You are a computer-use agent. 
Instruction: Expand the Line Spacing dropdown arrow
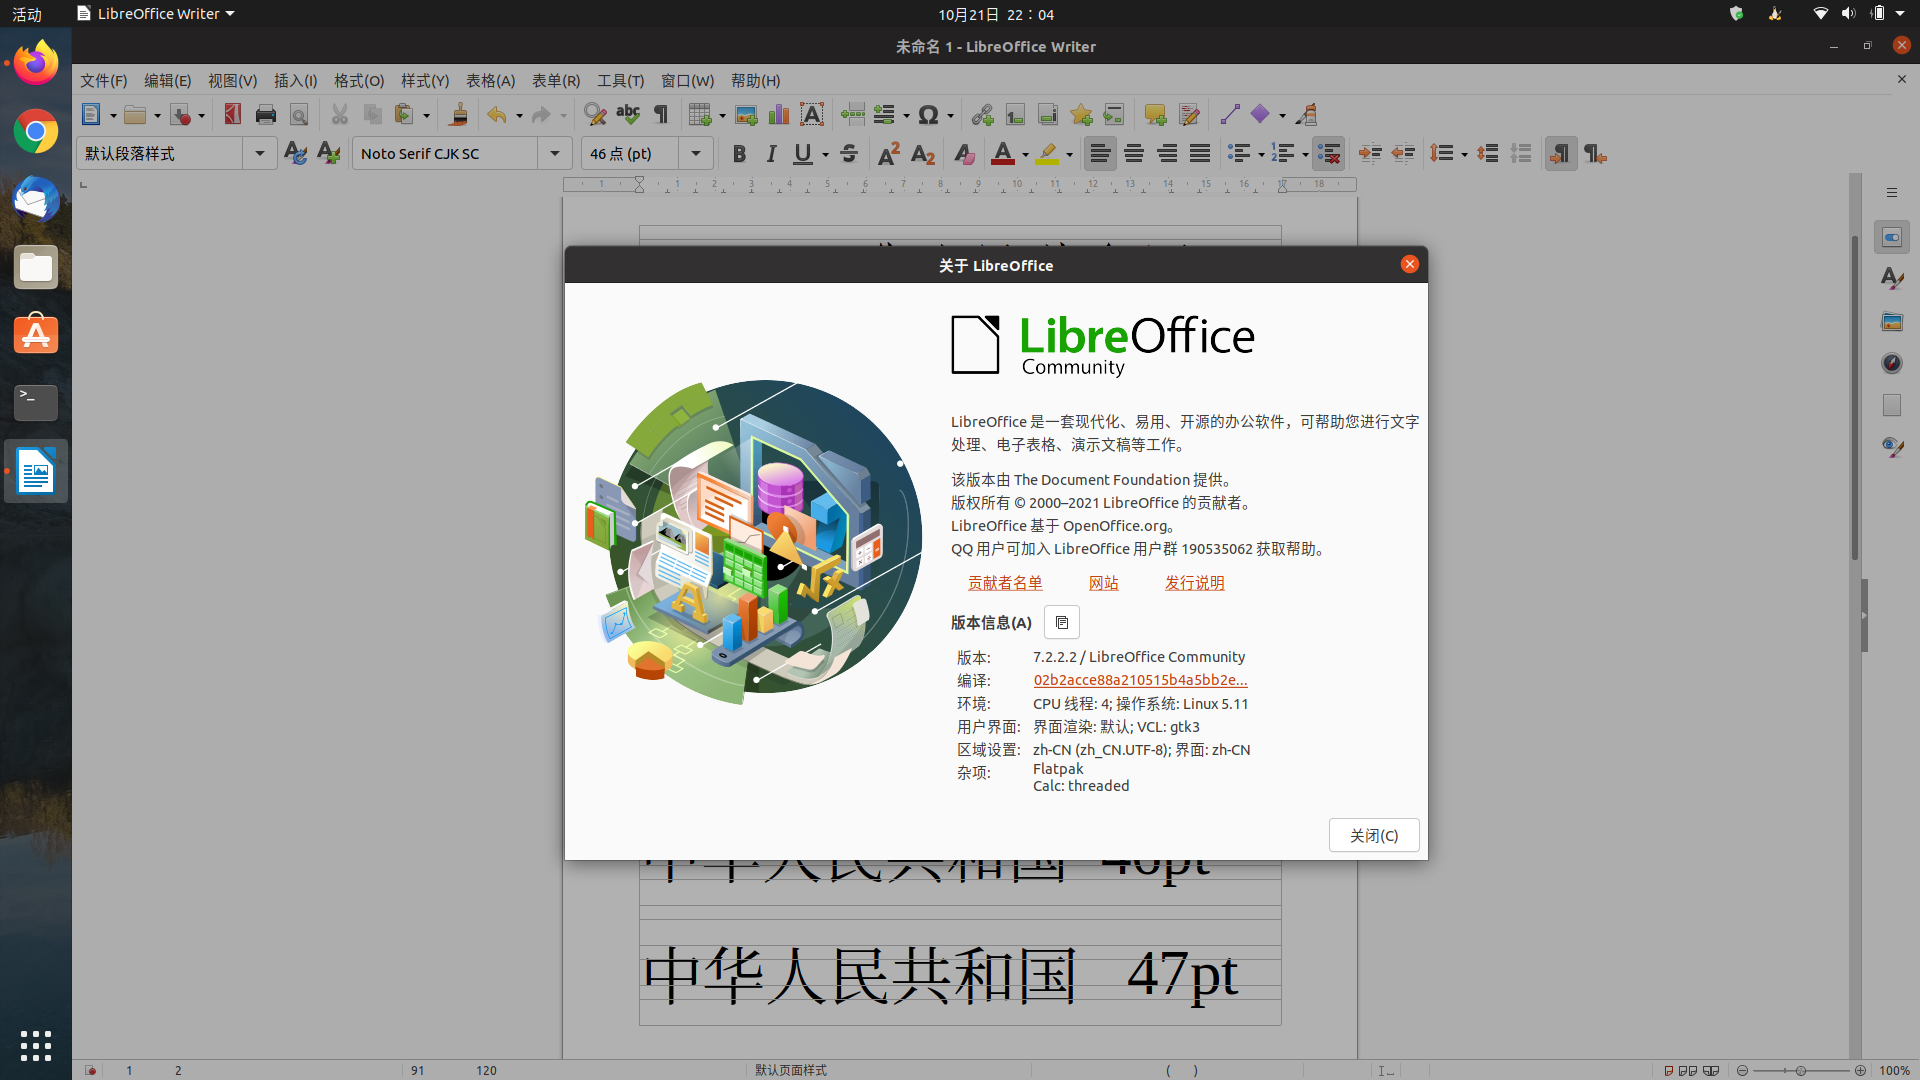click(1464, 155)
